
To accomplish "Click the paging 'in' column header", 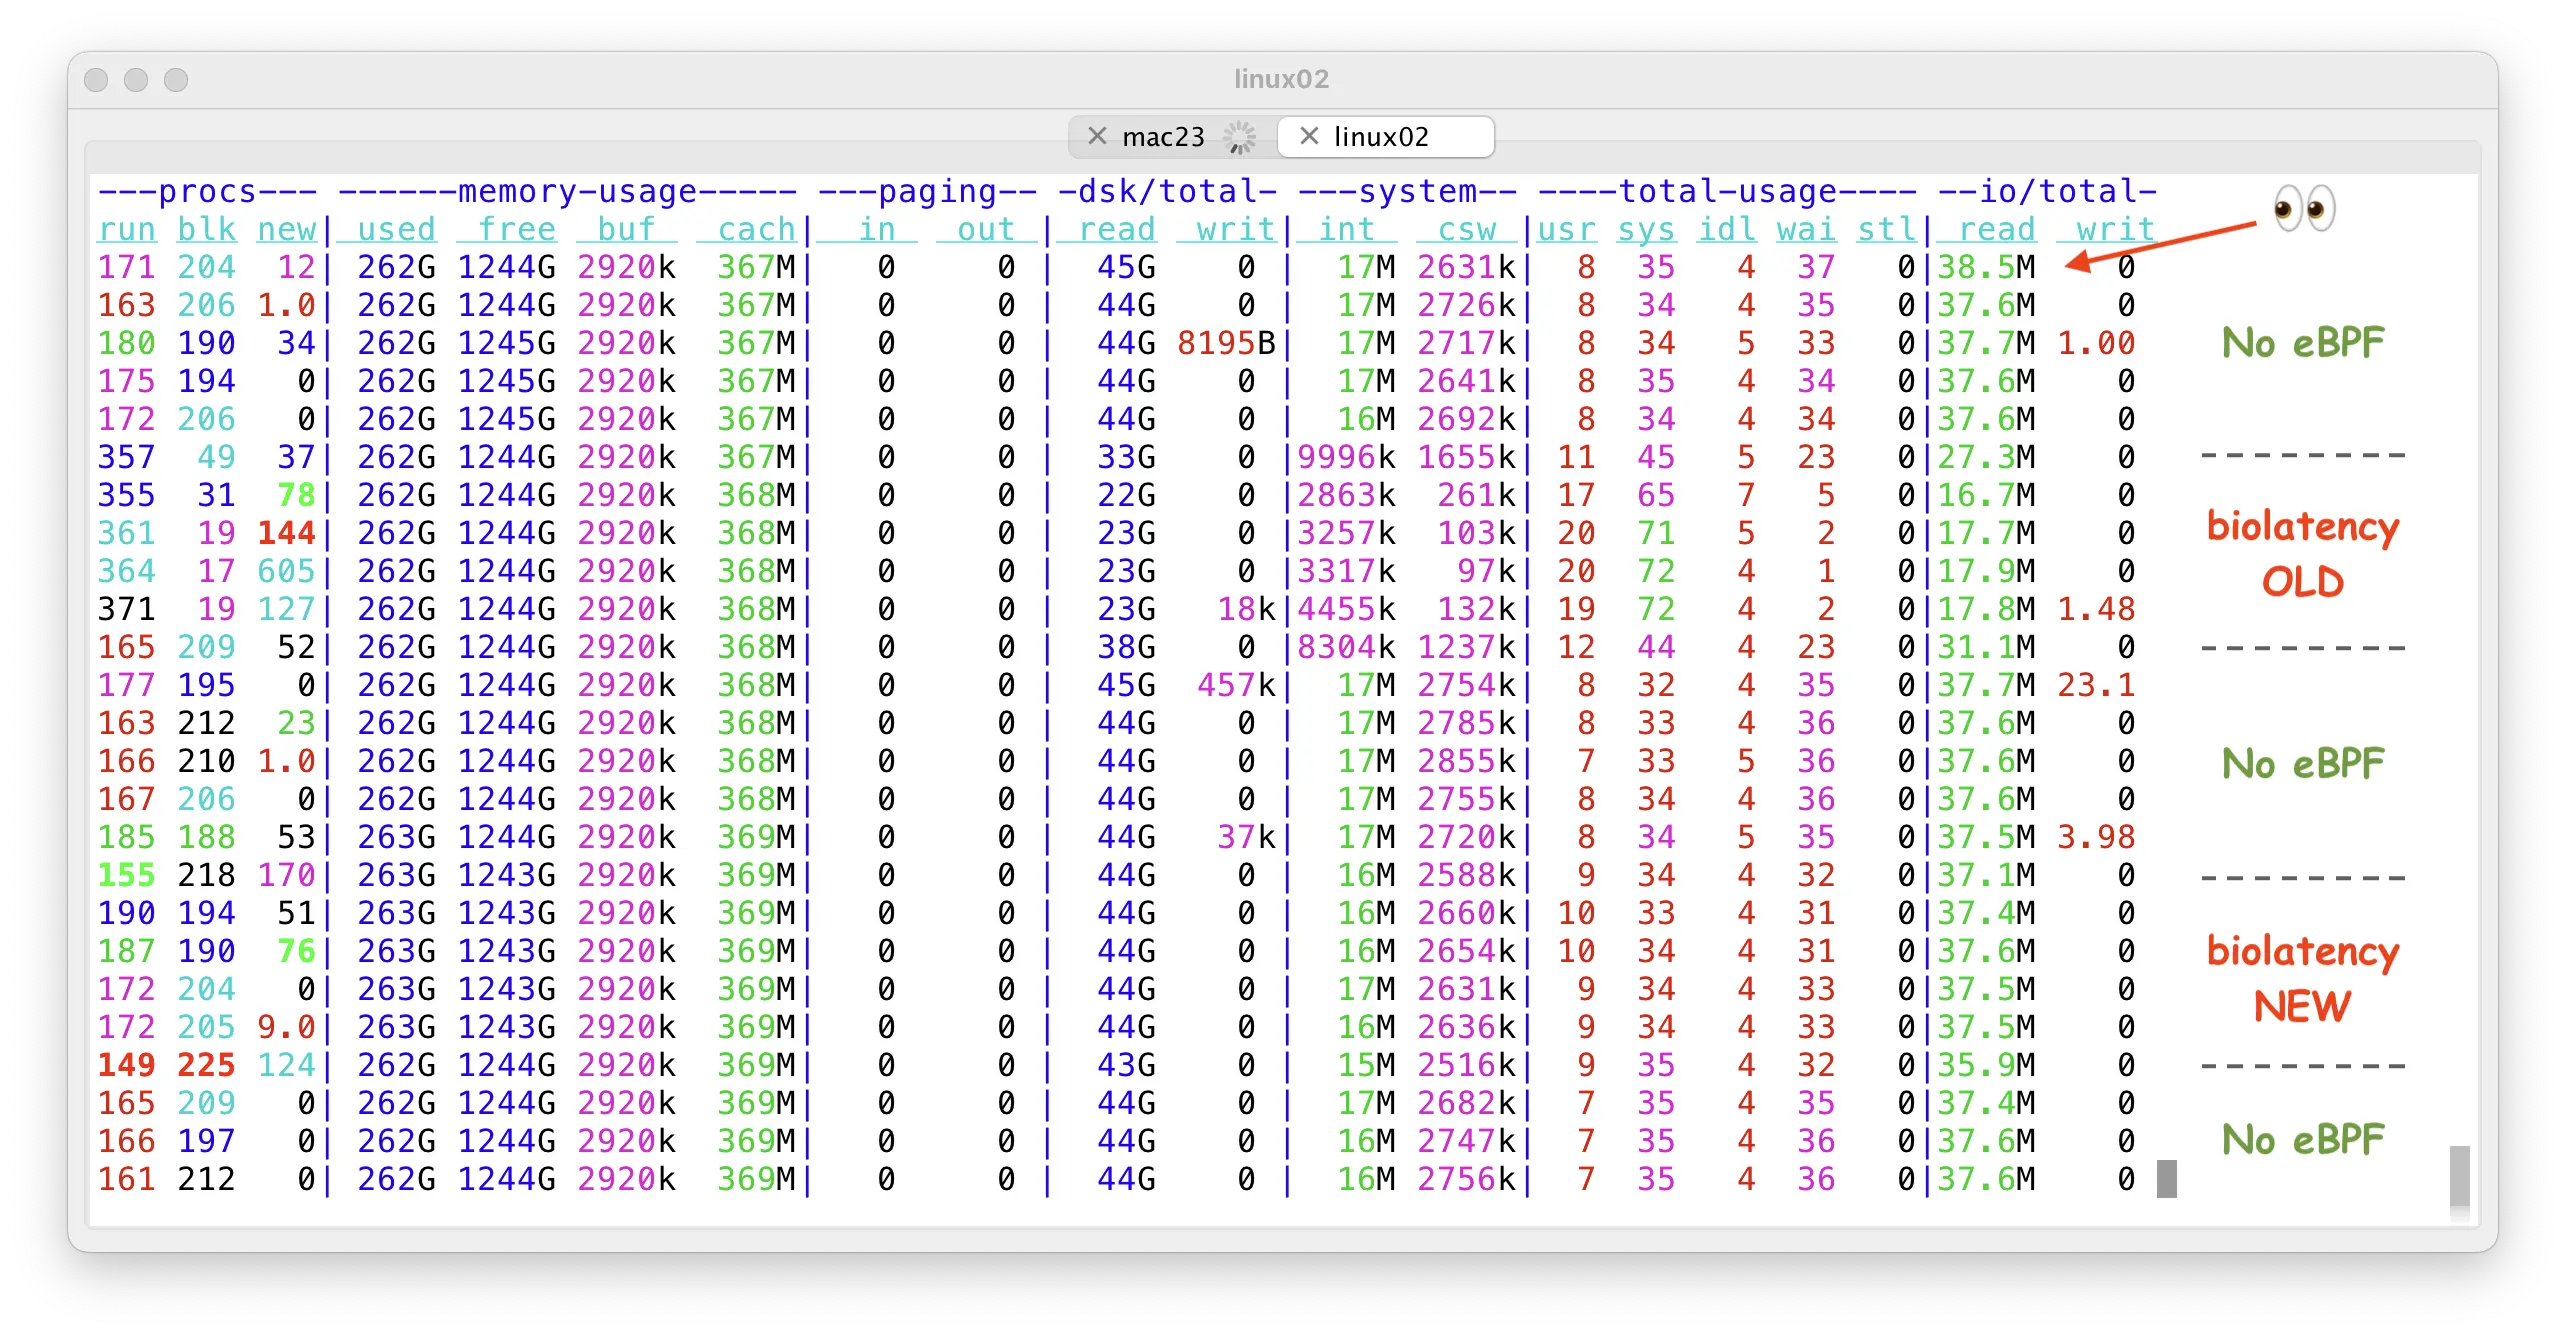I will pyautogui.click(x=877, y=229).
